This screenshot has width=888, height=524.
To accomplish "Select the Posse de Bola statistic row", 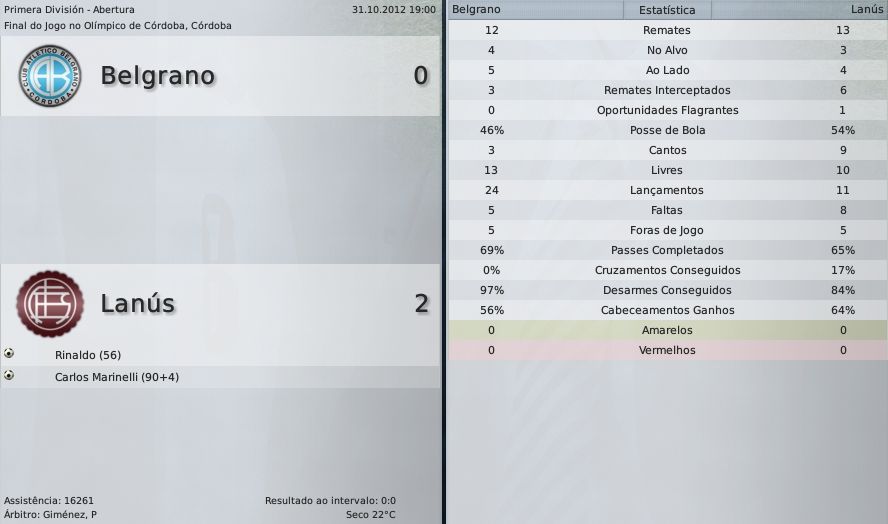I will pos(667,130).
